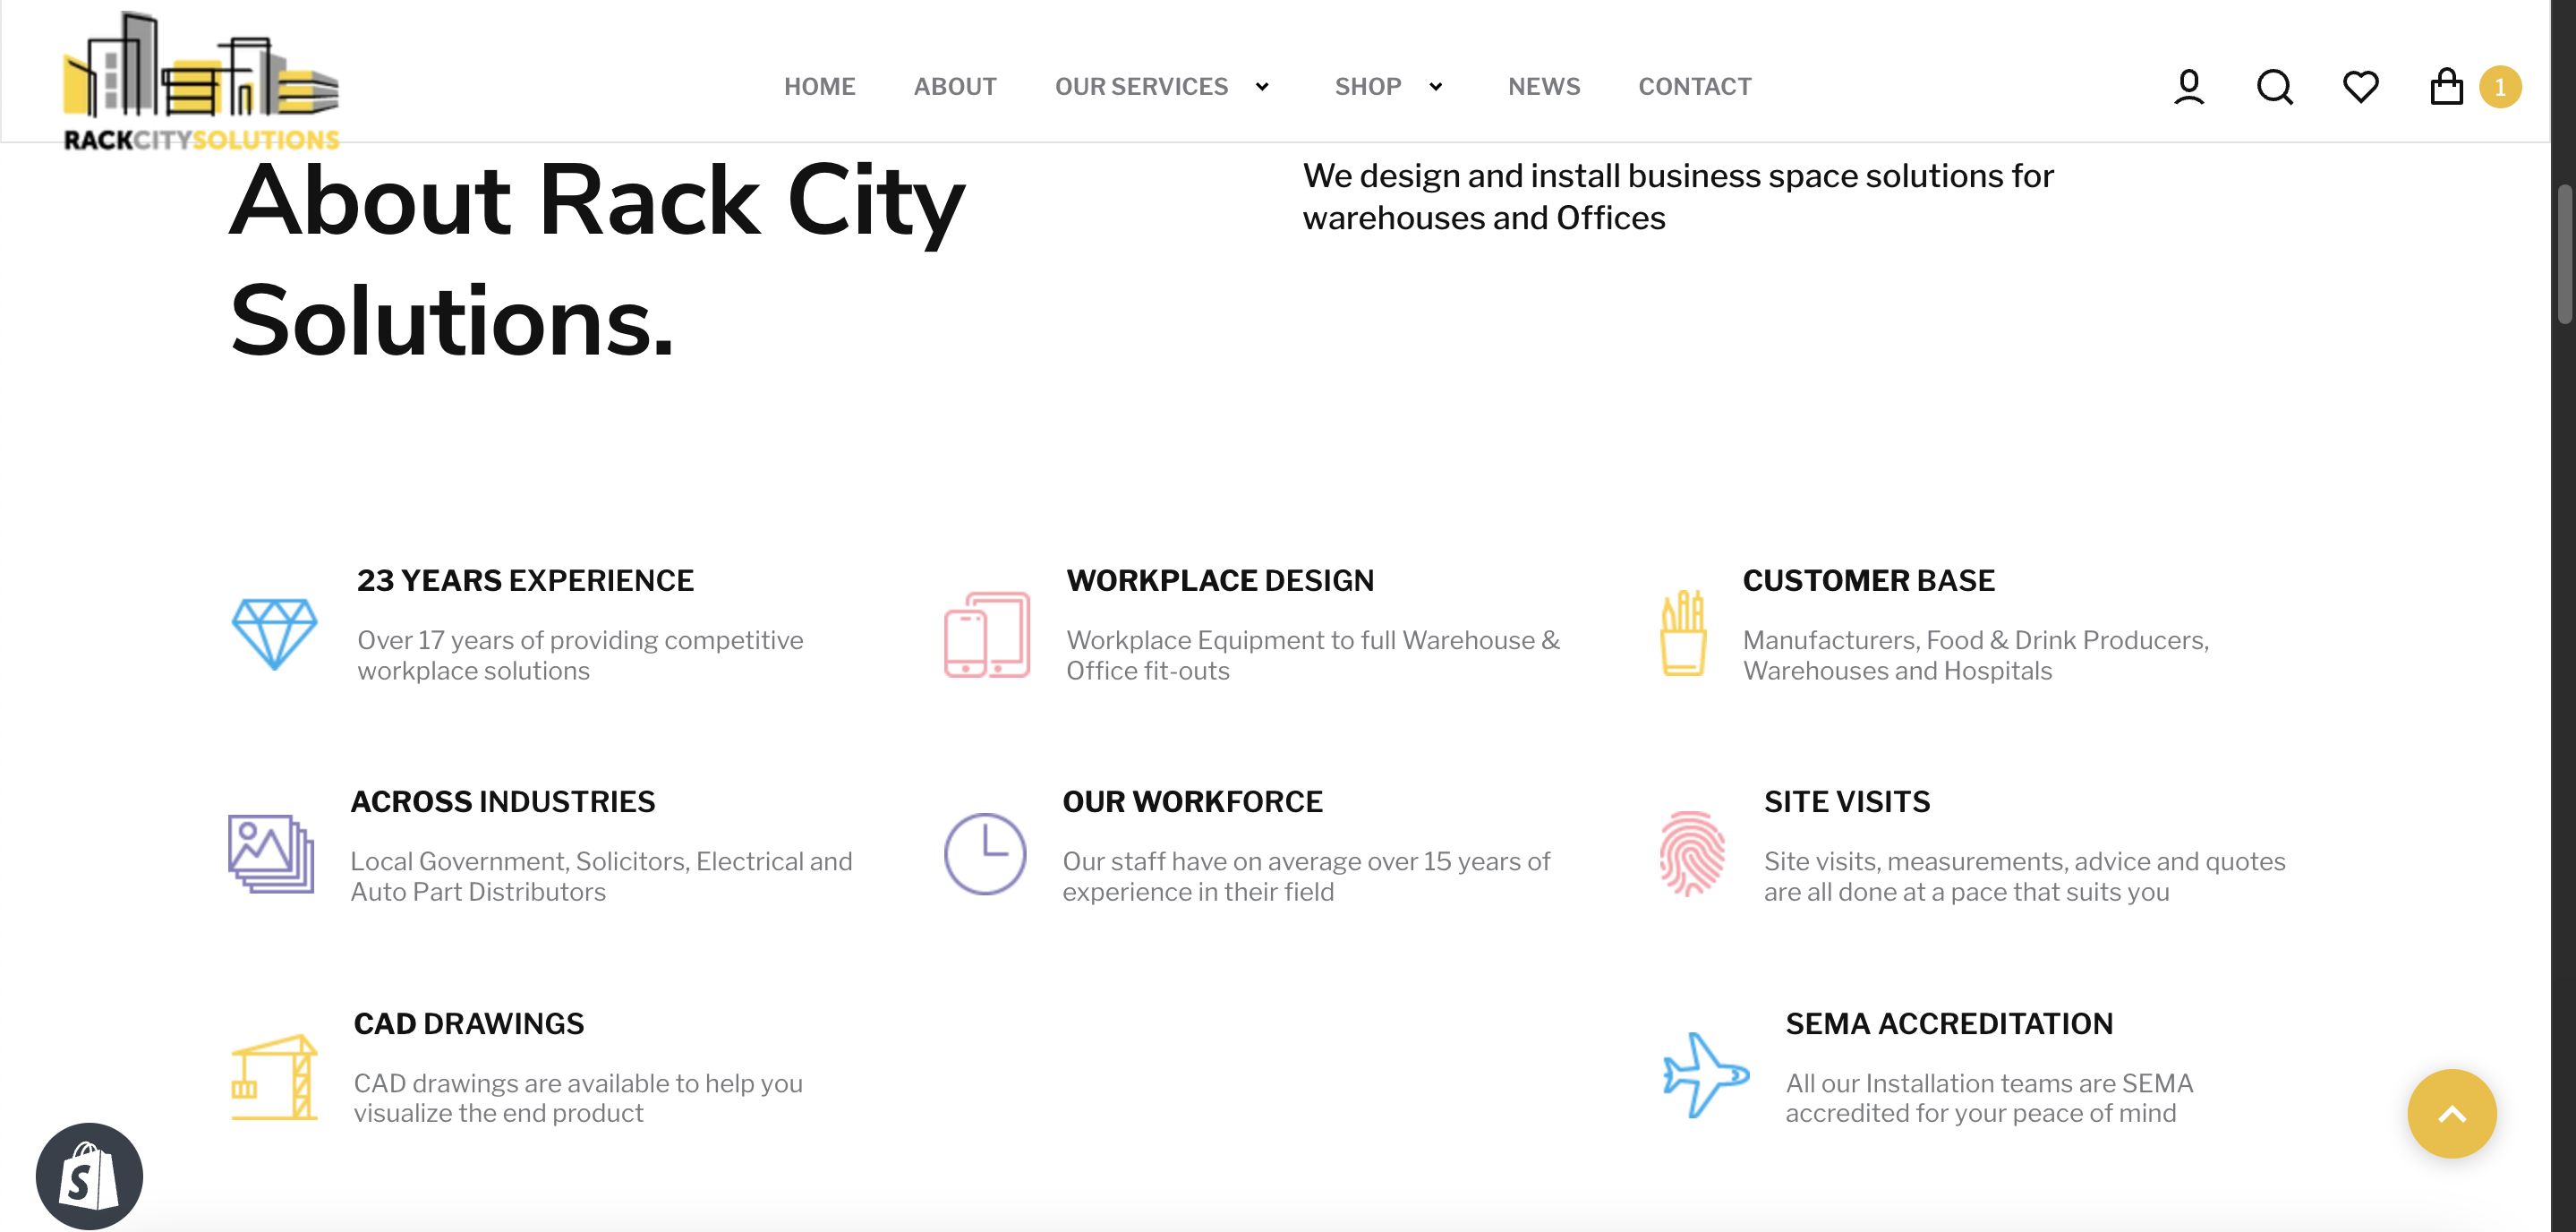Image resolution: width=2576 pixels, height=1232 pixels.
Task: Click the Across Industries heading
Action: pos(502,801)
